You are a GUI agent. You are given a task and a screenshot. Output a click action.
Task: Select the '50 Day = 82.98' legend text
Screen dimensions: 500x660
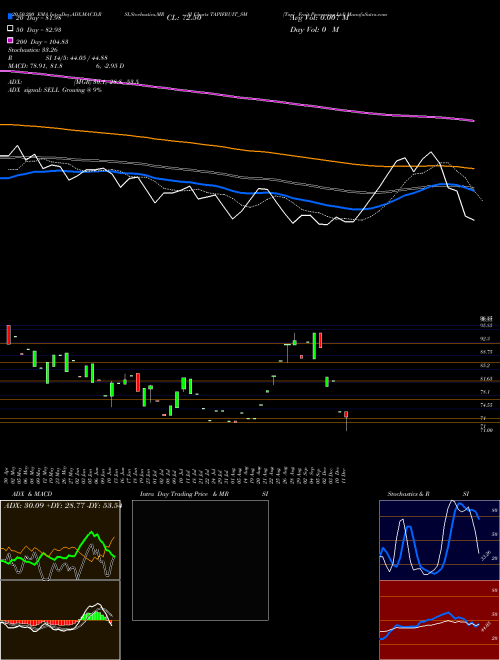click(38, 30)
